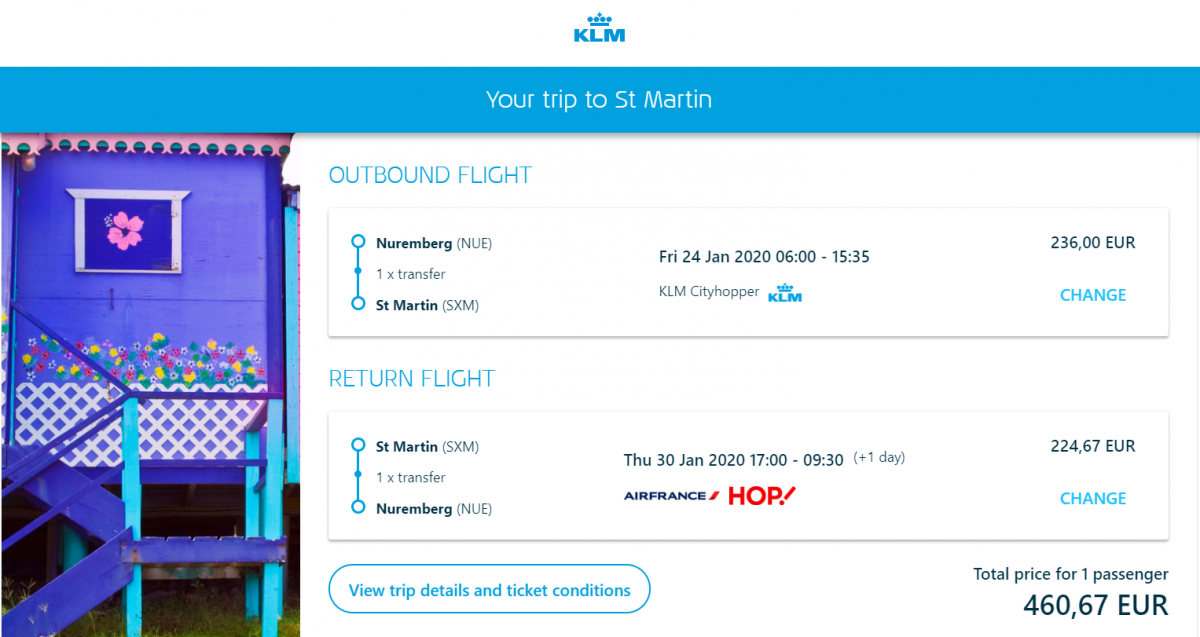The height and width of the screenshot is (637, 1200).
Task: Click the outbound date Fri 24 Jan 2020
Action: pos(715,257)
